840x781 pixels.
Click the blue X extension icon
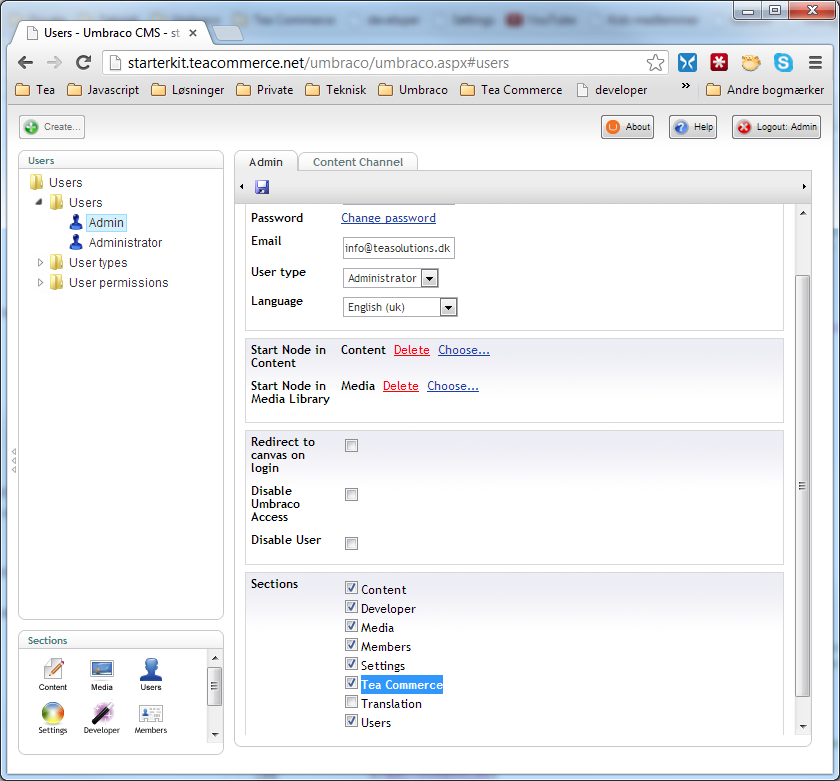coord(687,63)
